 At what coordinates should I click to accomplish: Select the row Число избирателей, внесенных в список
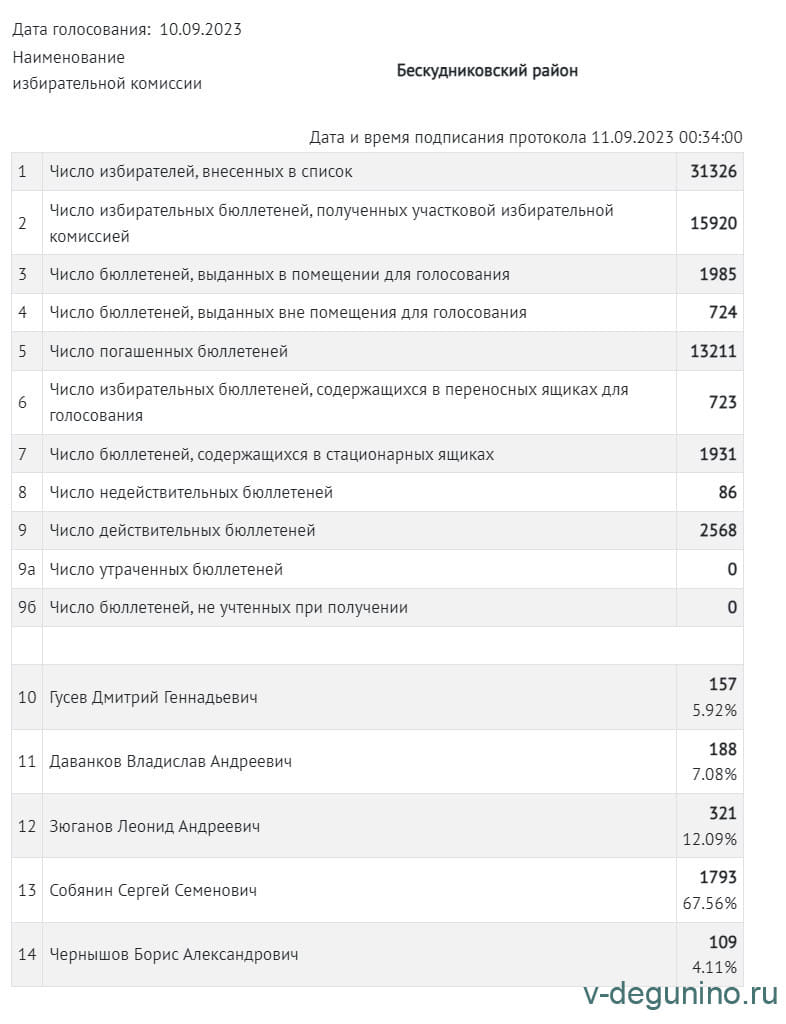click(x=201, y=172)
